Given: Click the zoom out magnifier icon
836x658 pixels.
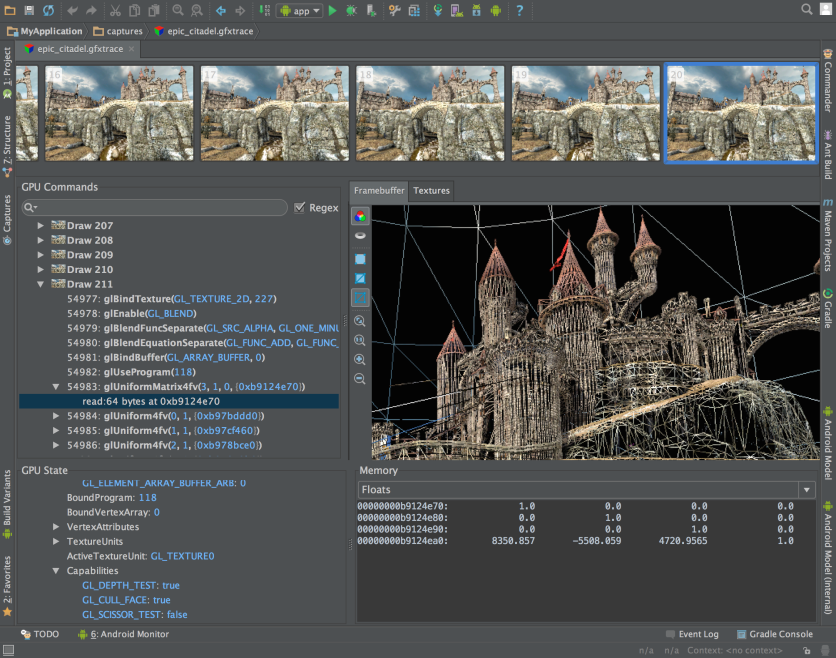Looking at the screenshot, I should pyautogui.click(x=362, y=377).
